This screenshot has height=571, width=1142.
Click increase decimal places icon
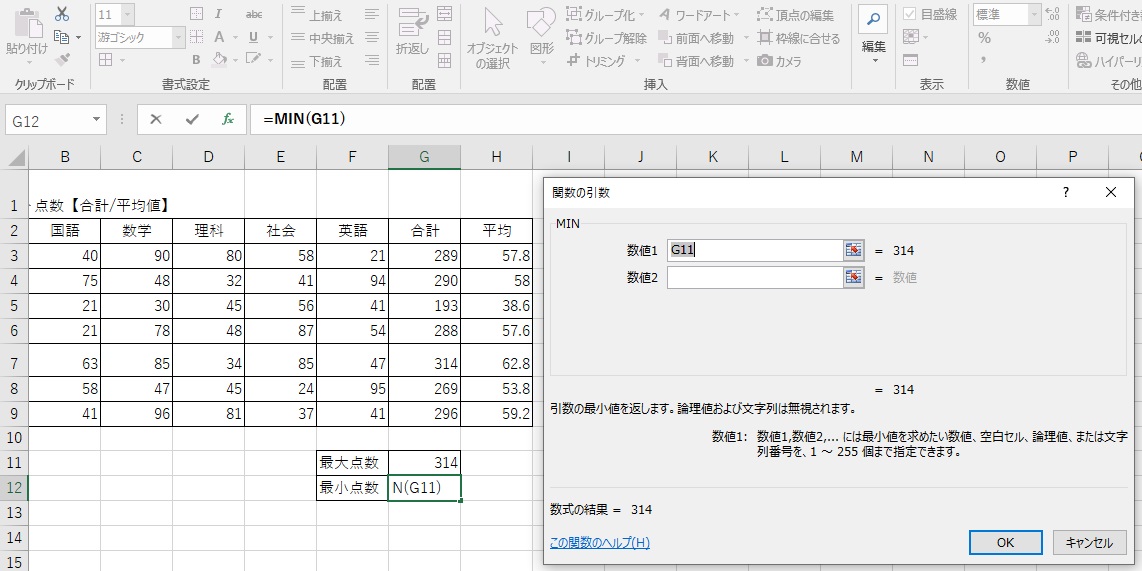pyautogui.click(x=1052, y=14)
